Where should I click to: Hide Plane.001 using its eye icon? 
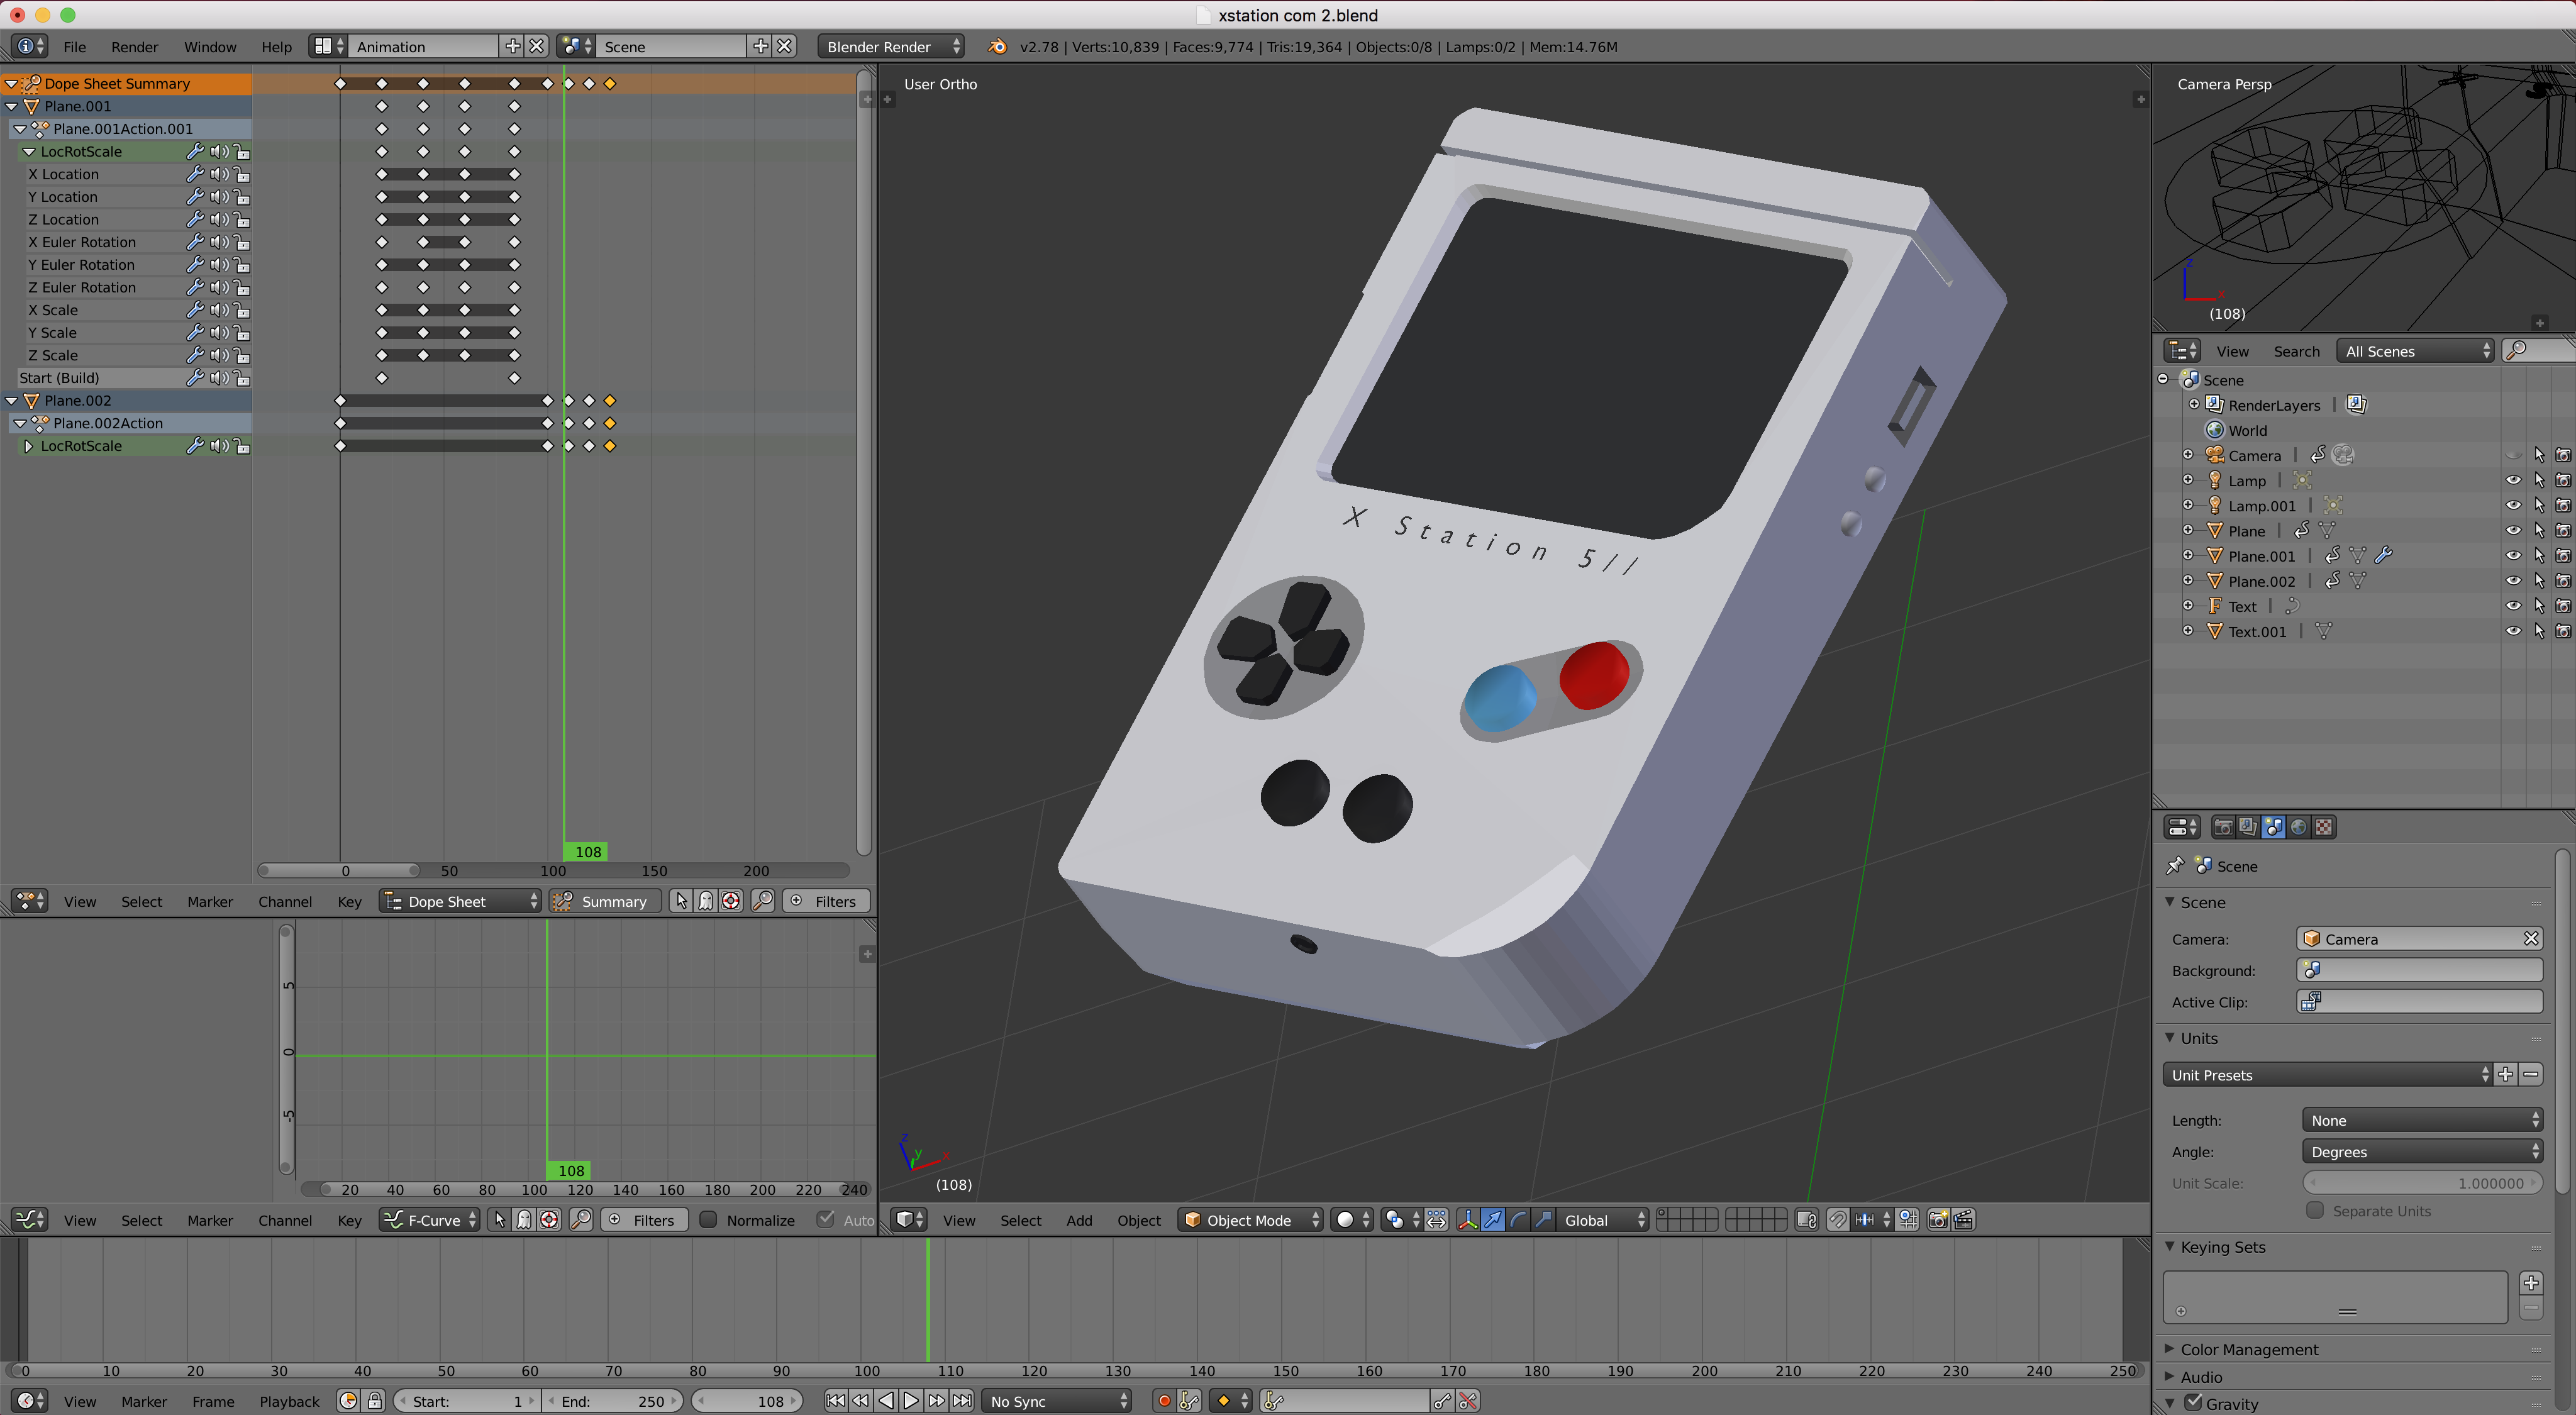click(x=2512, y=556)
